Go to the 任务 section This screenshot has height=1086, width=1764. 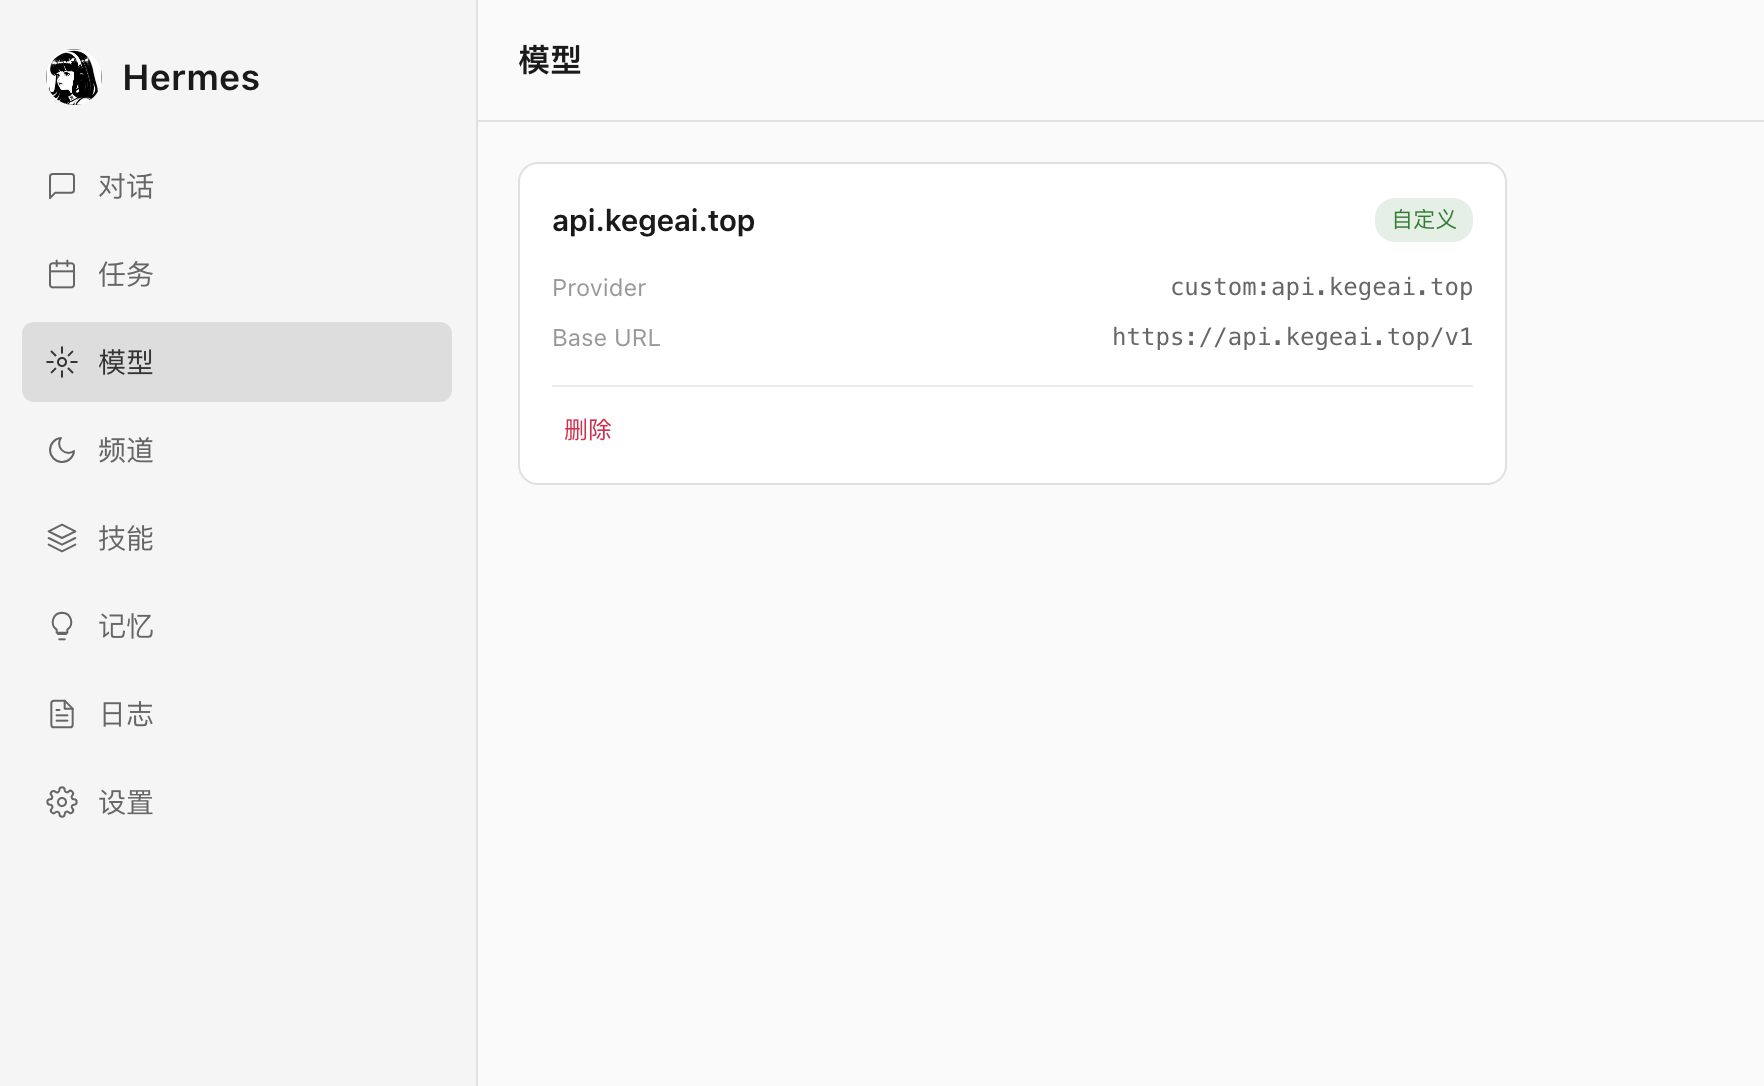pos(126,274)
